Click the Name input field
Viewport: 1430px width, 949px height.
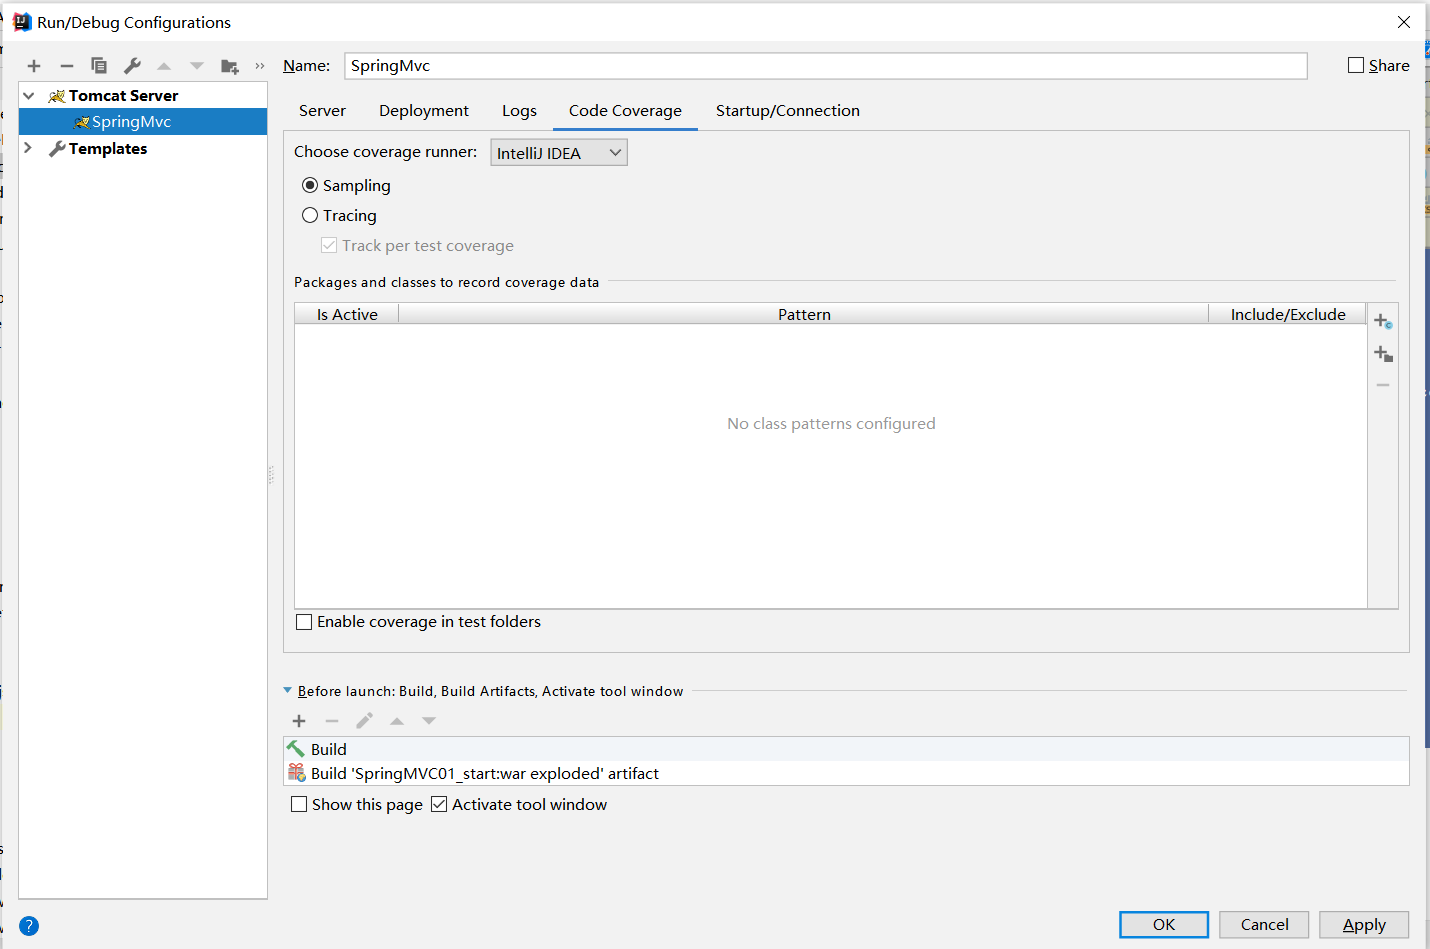[826, 66]
